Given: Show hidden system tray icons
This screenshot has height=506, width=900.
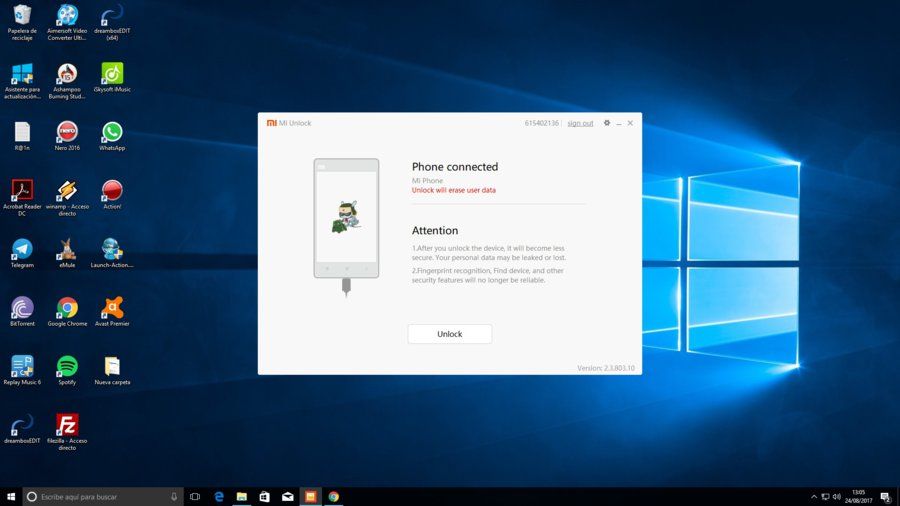Looking at the screenshot, I should click(x=814, y=497).
